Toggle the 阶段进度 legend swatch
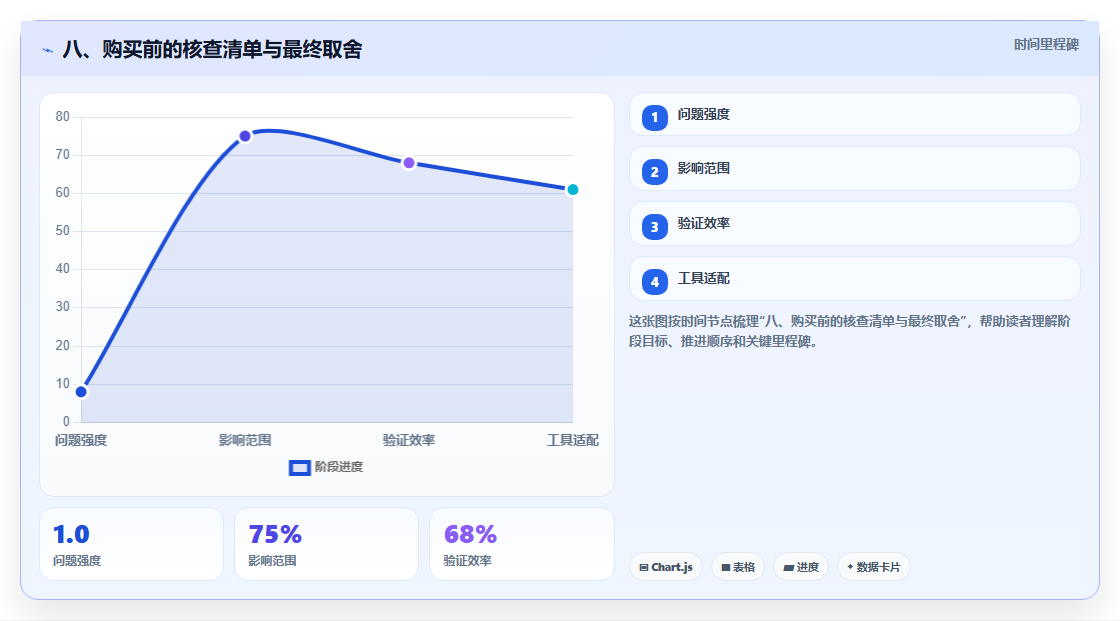Image resolution: width=1120 pixels, height=621 pixels. pos(299,468)
